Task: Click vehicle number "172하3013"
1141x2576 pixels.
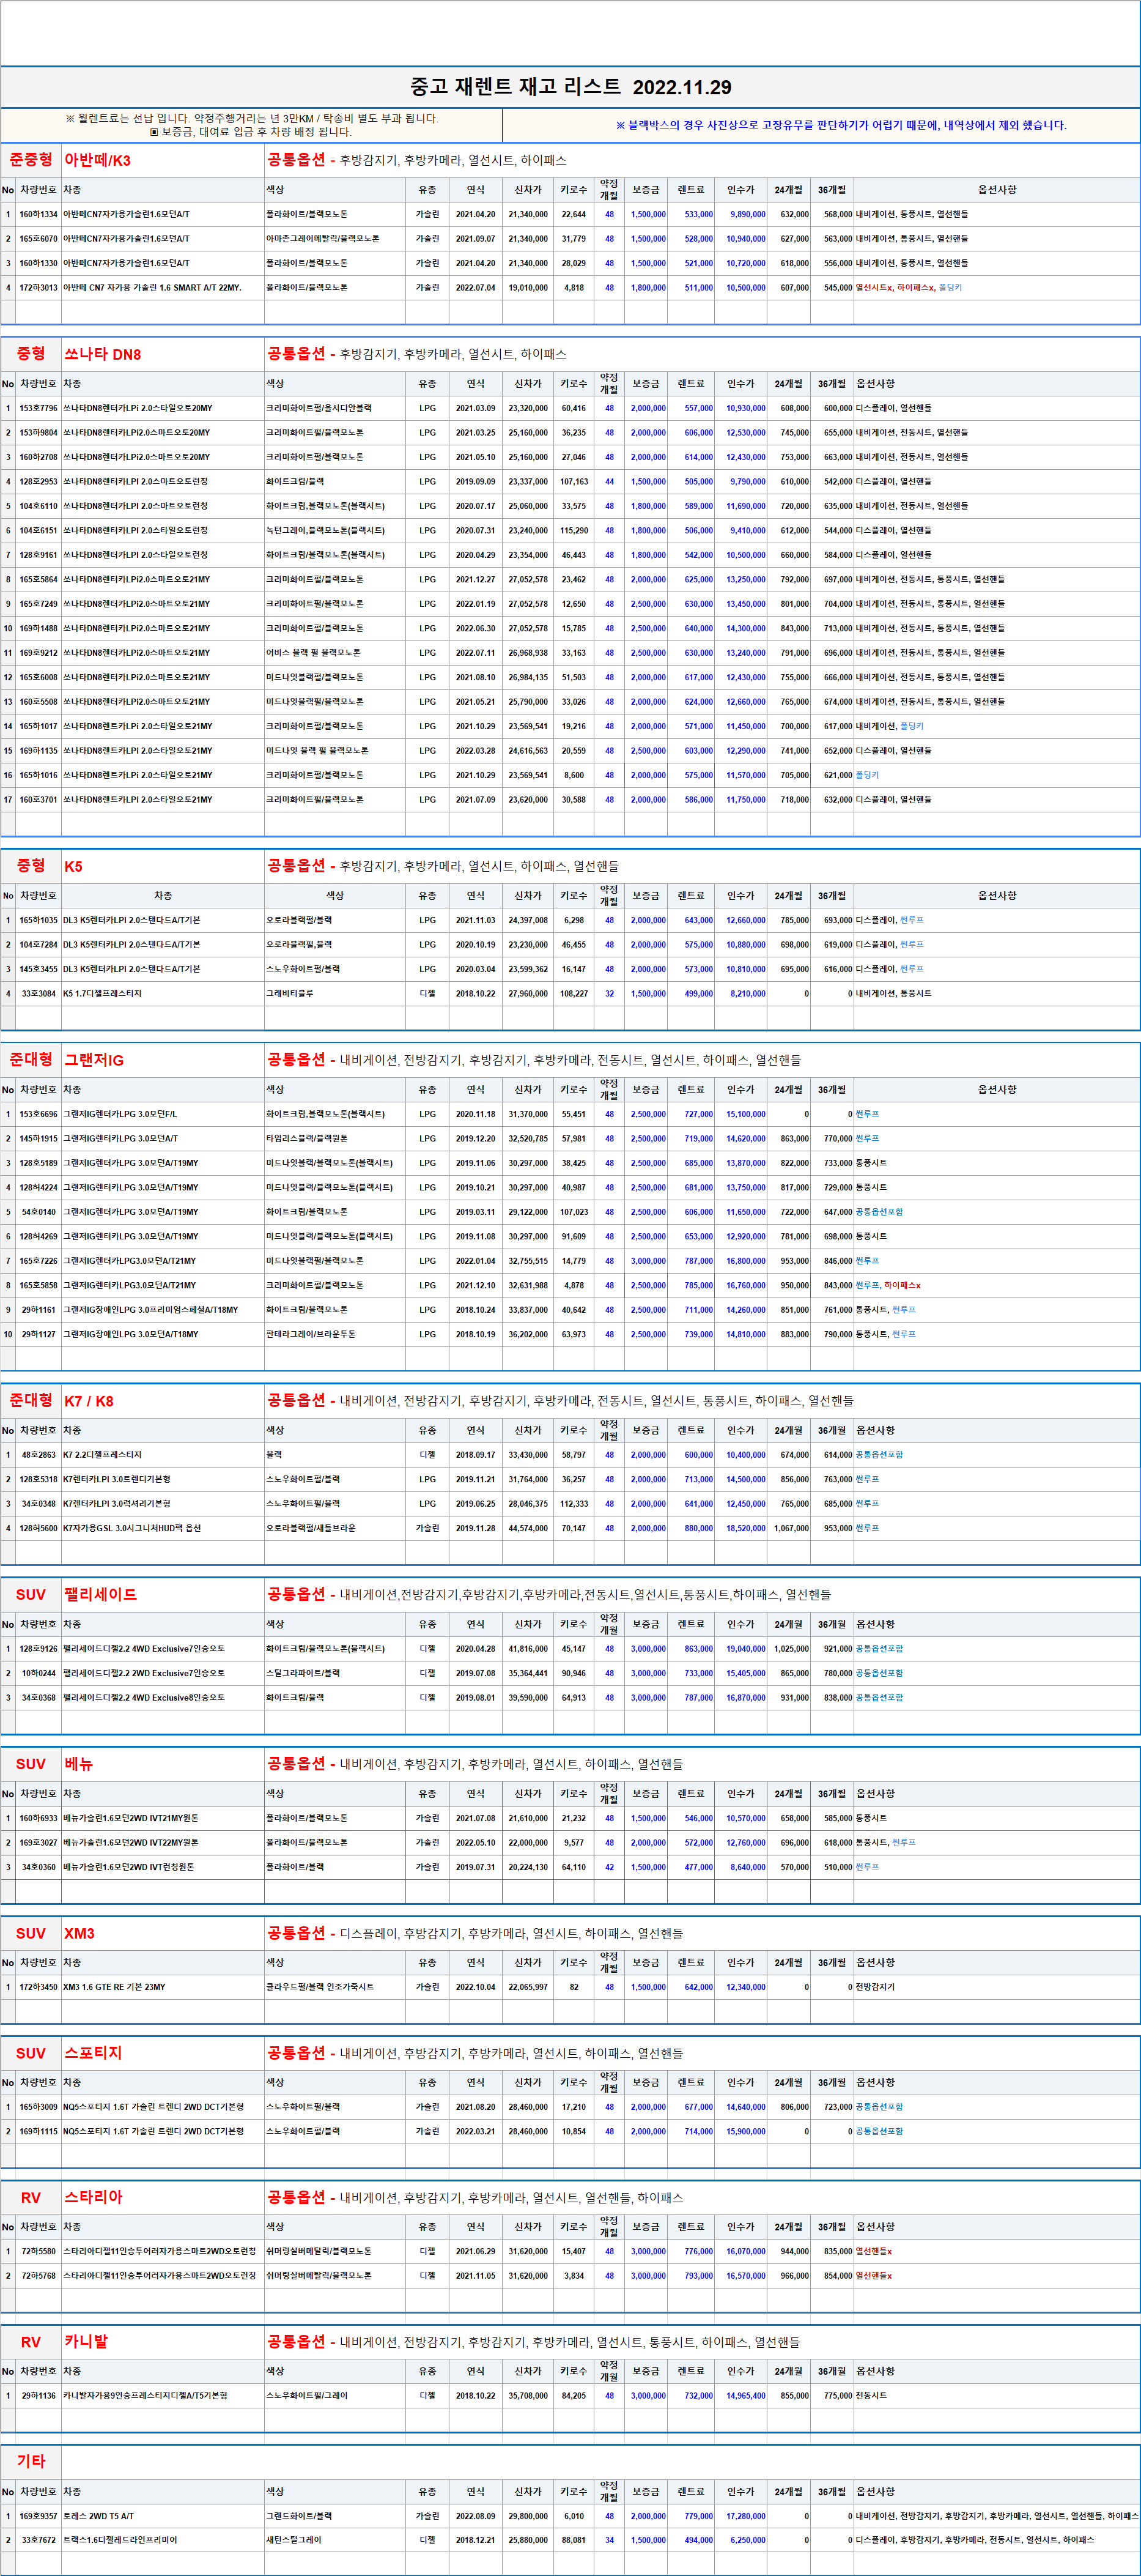Action: point(38,287)
